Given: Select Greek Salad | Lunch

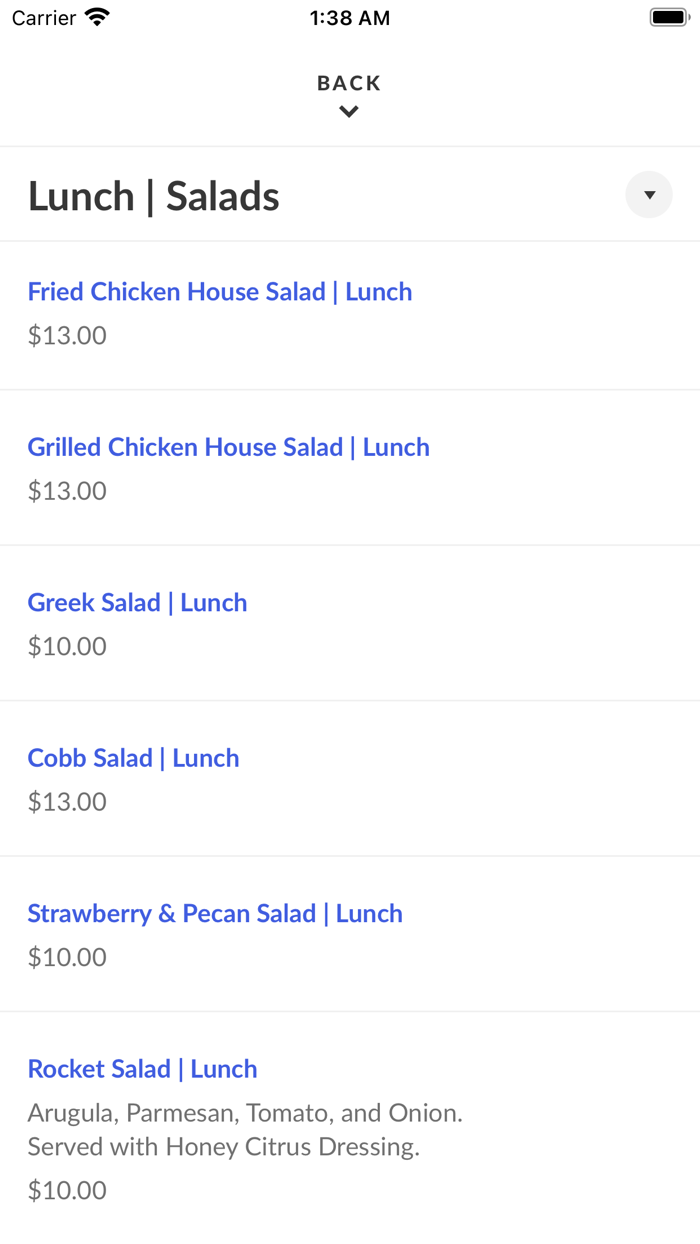Looking at the screenshot, I should (x=137, y=602).
